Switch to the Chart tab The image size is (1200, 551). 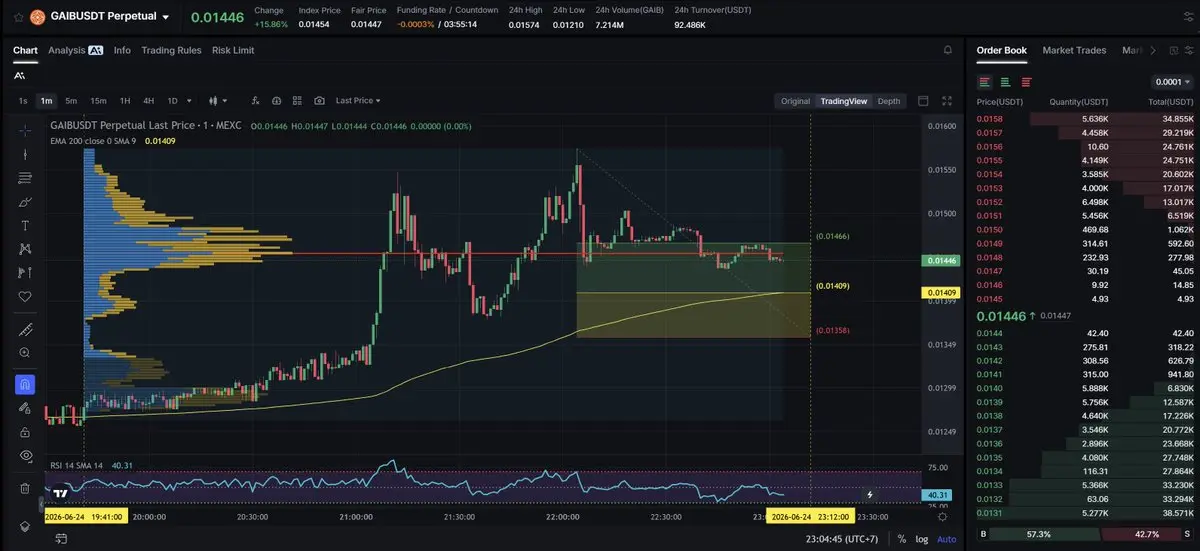pyautogui.click(x=25, y=50)
